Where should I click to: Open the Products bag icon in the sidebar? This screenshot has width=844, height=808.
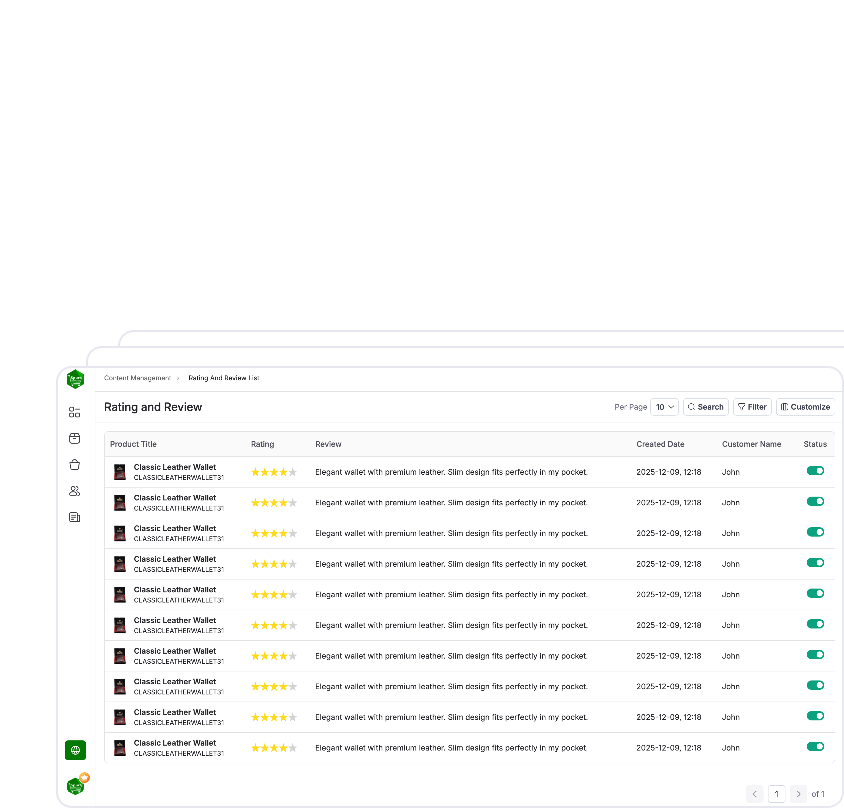(x=74, y=464)
